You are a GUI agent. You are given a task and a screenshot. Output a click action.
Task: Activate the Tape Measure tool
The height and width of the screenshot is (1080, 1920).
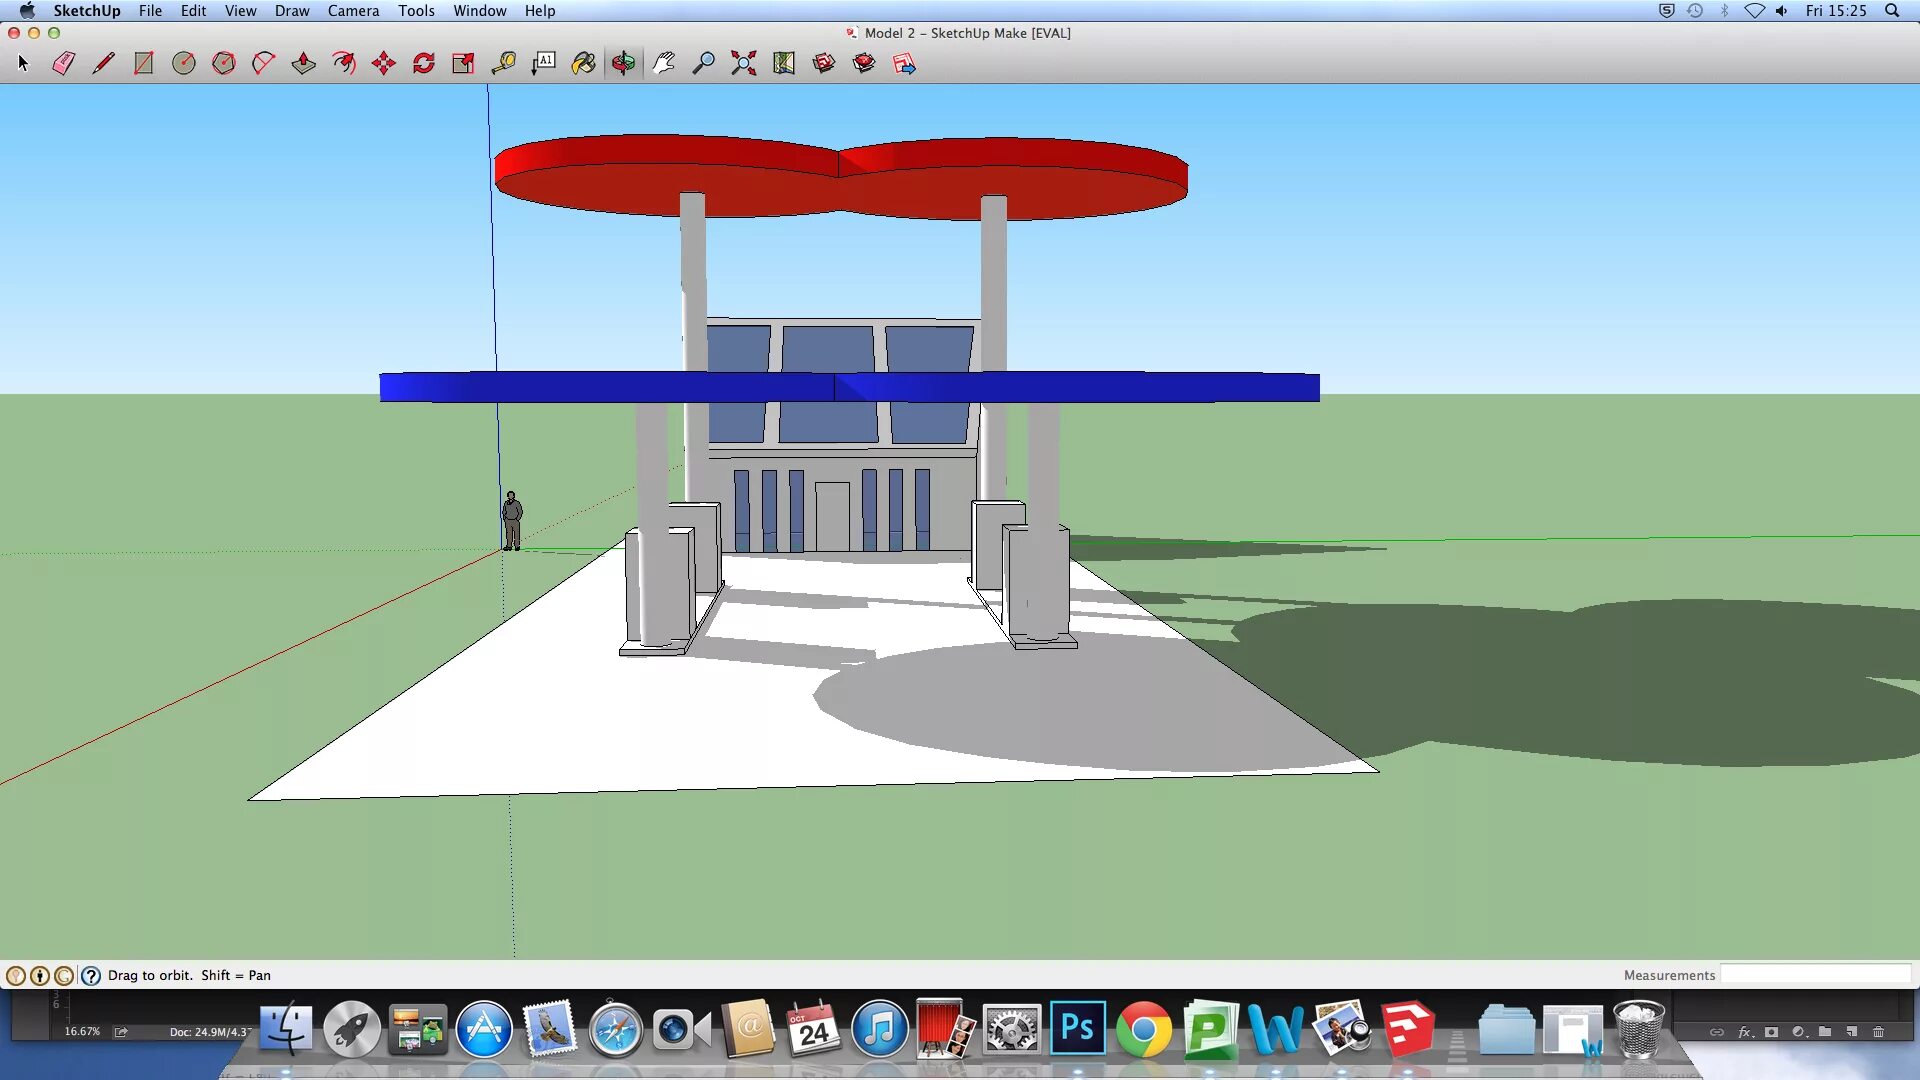pyautogui.click(x=503, y=63)
